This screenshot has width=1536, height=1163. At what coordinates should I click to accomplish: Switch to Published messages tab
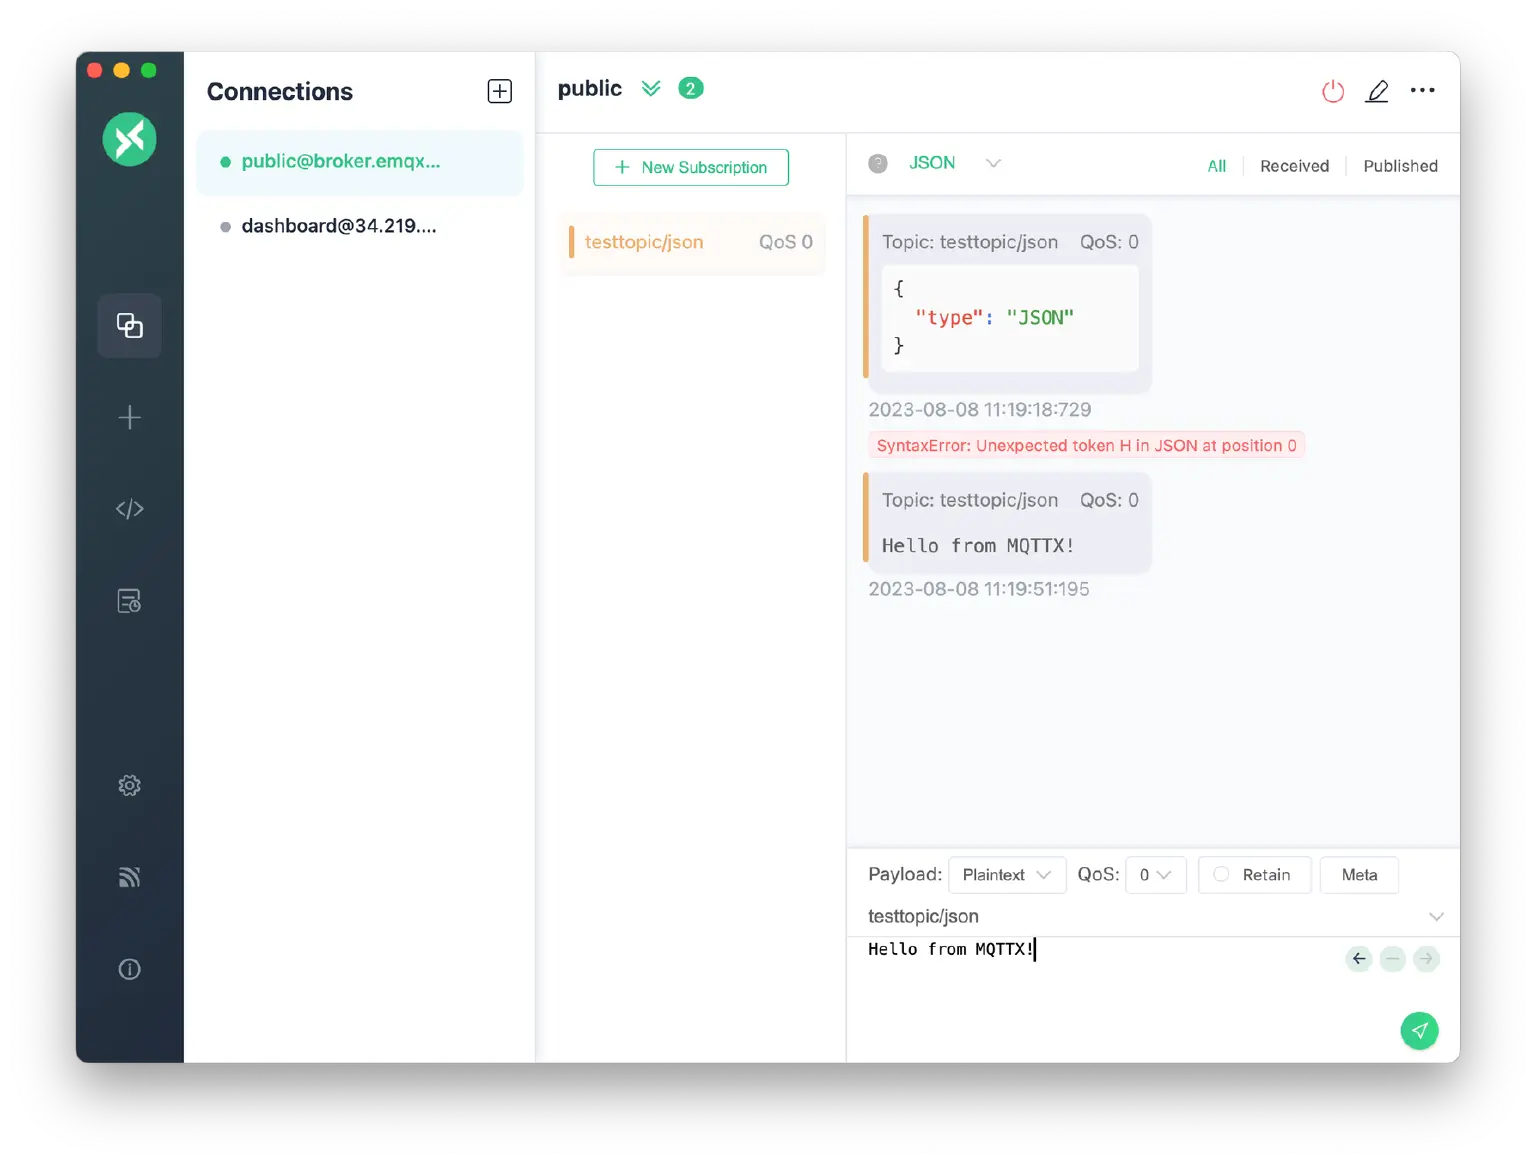coord(1400,166)
